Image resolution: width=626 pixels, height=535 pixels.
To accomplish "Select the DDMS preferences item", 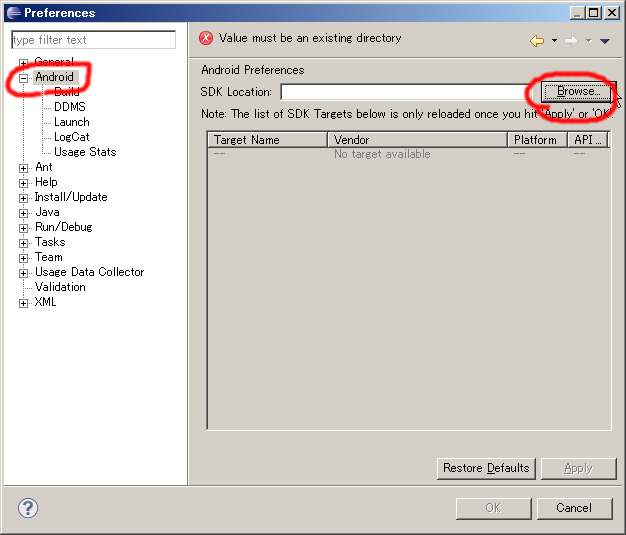I will [70, 107].
